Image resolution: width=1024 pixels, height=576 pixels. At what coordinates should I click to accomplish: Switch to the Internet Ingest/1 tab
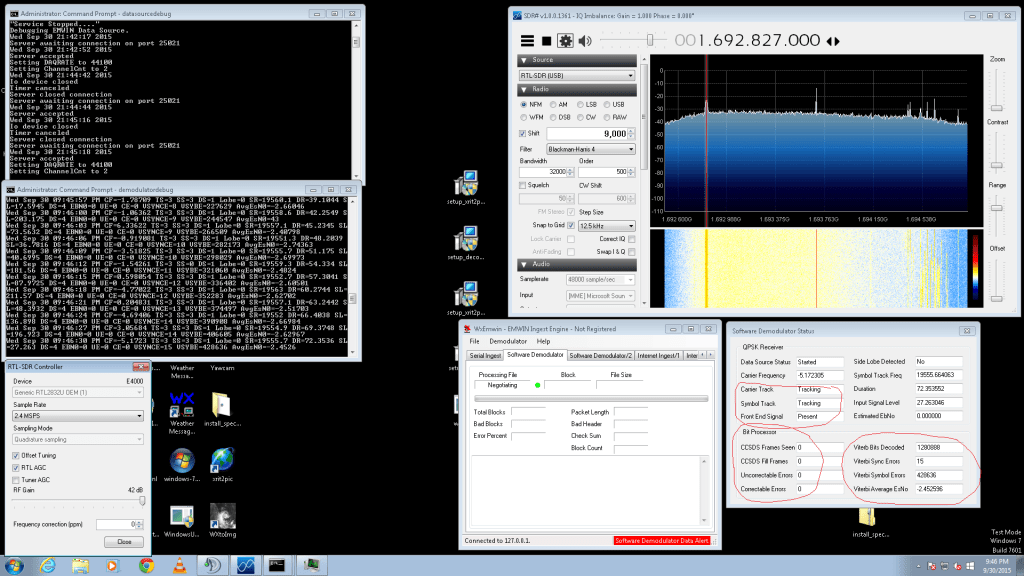[658, 355]
